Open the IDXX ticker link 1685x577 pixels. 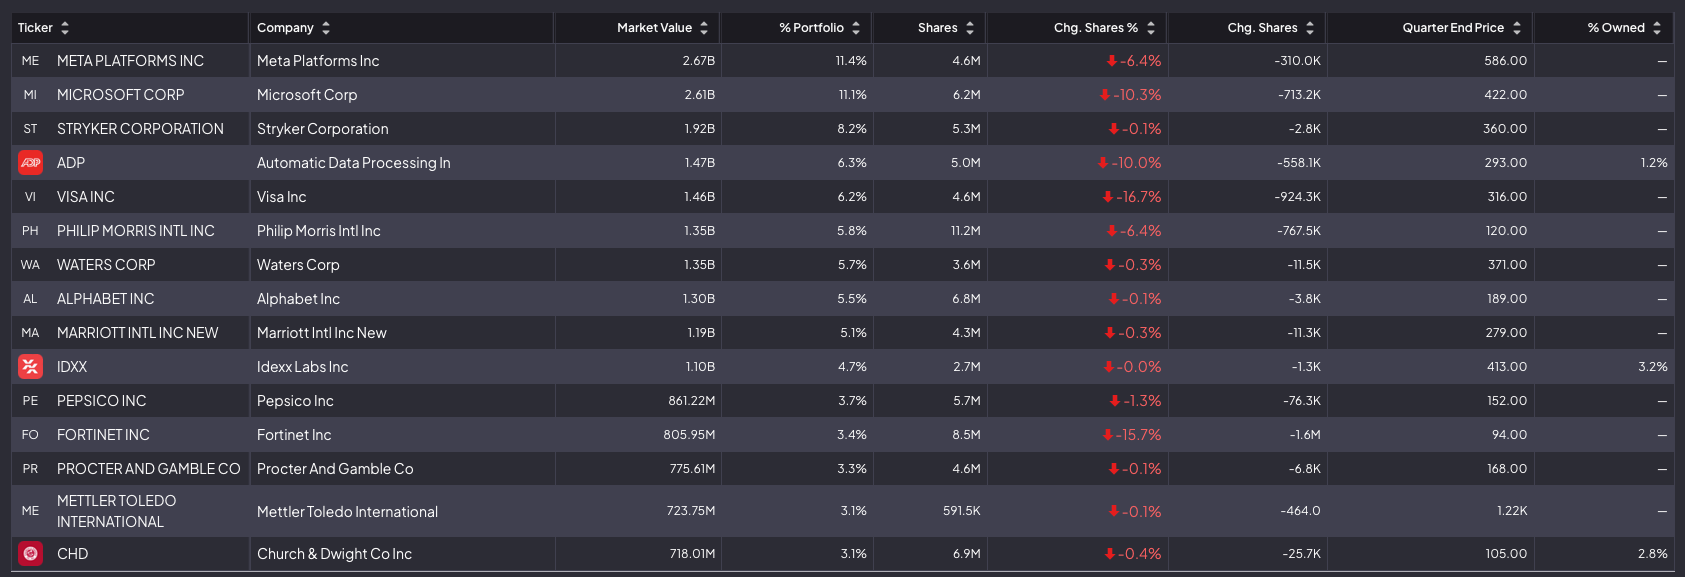[x=72, y=367]
